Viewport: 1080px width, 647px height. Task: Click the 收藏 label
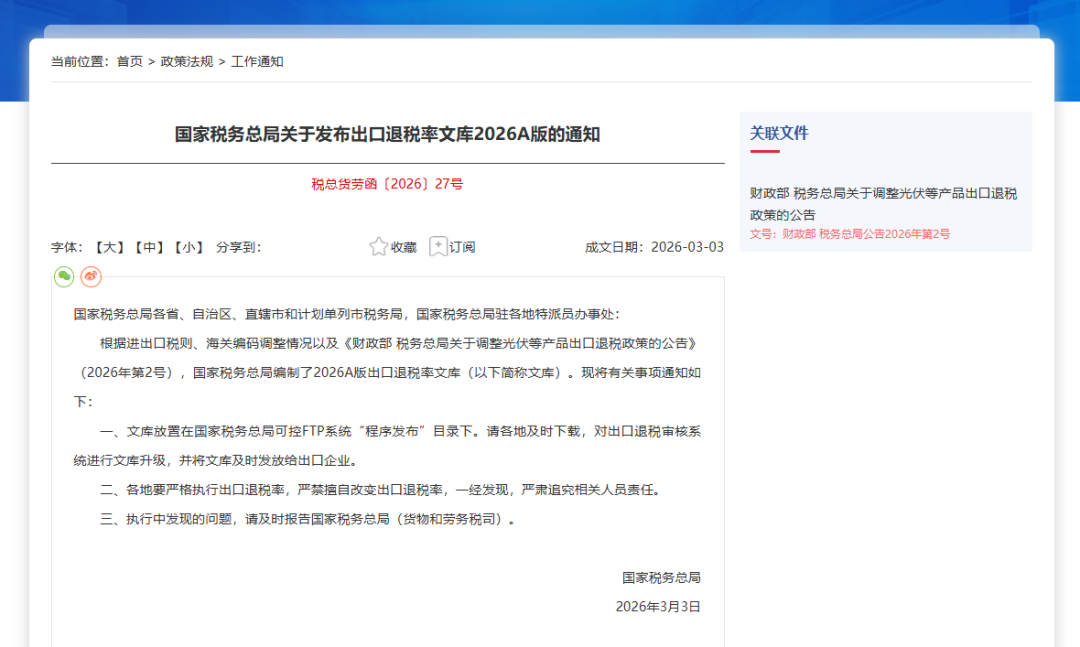[x=404, y=247]
